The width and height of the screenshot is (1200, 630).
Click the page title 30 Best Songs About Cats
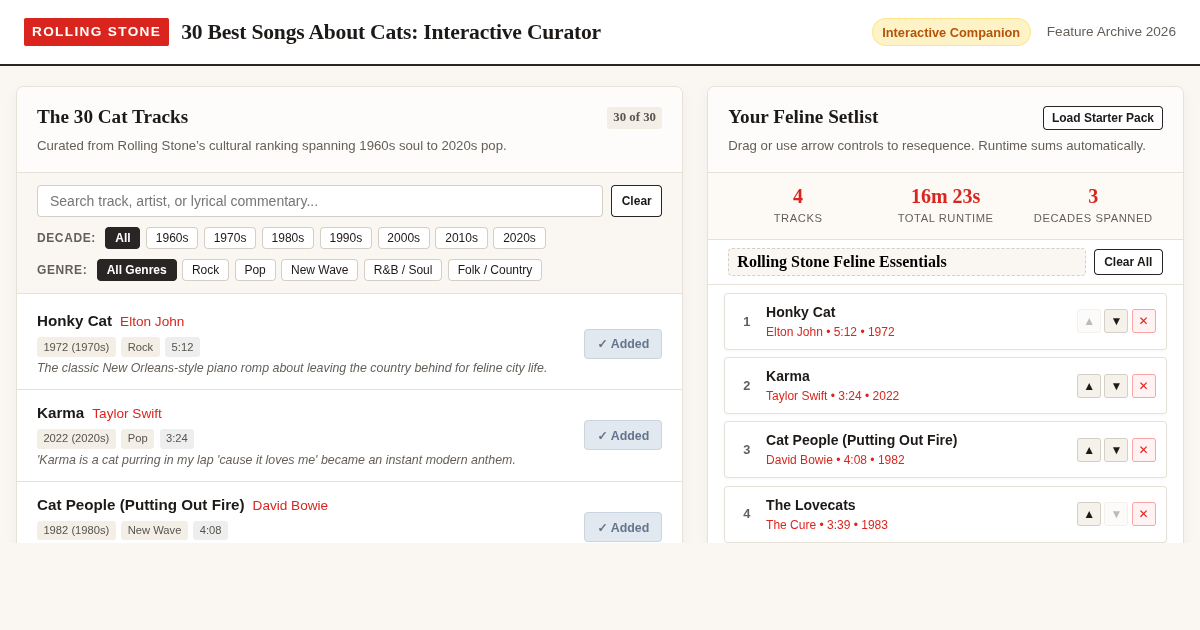(391, 32)
